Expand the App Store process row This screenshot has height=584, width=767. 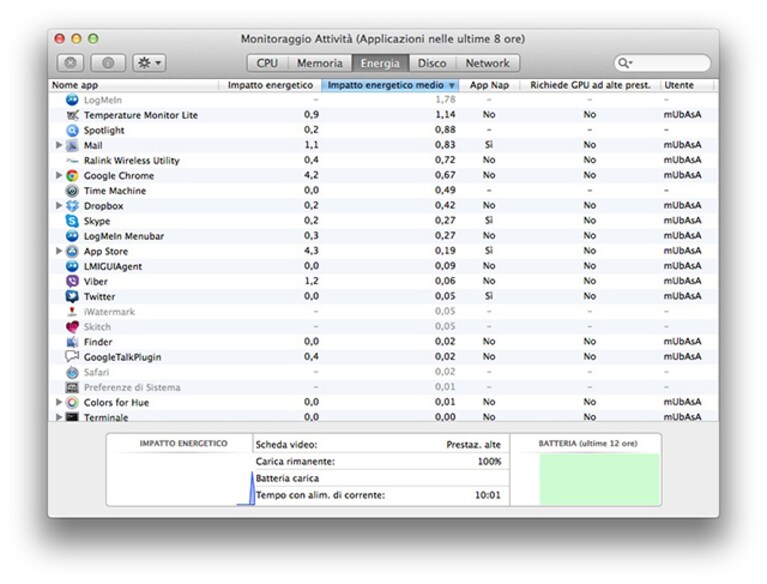click(x=59, y=251)
